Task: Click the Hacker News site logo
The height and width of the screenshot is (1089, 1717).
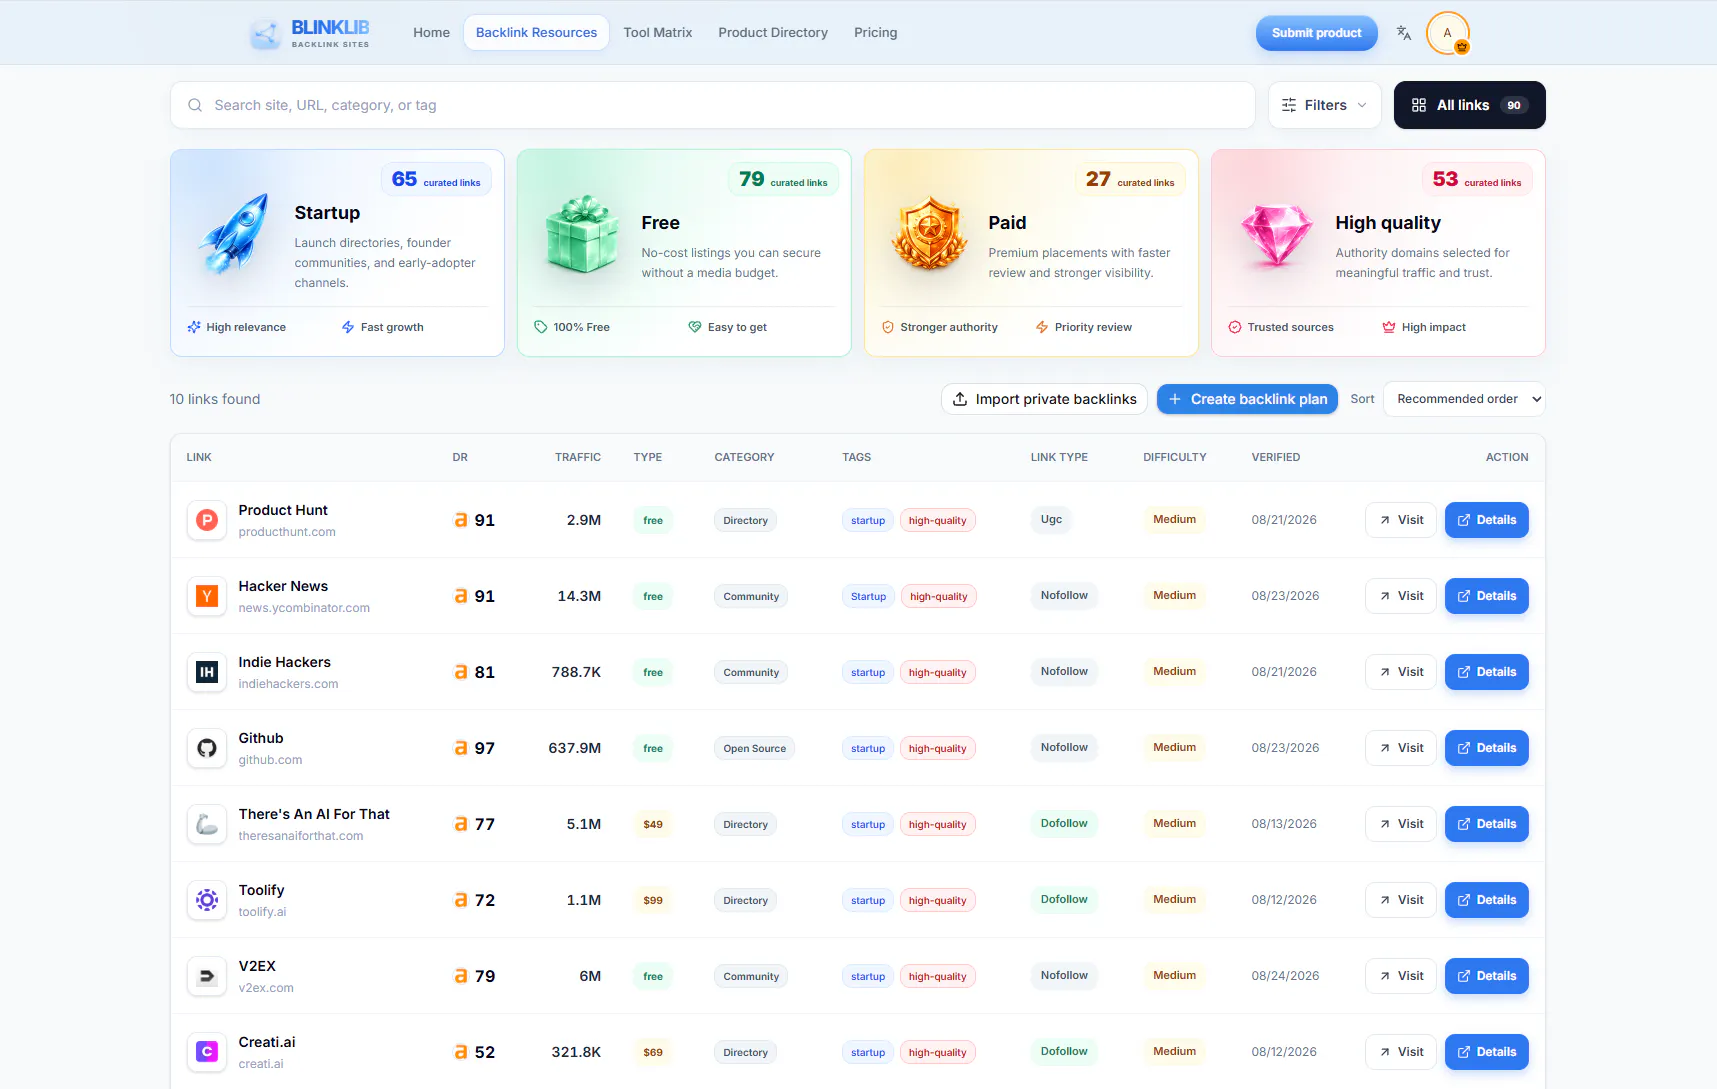Action: [207, 596]
